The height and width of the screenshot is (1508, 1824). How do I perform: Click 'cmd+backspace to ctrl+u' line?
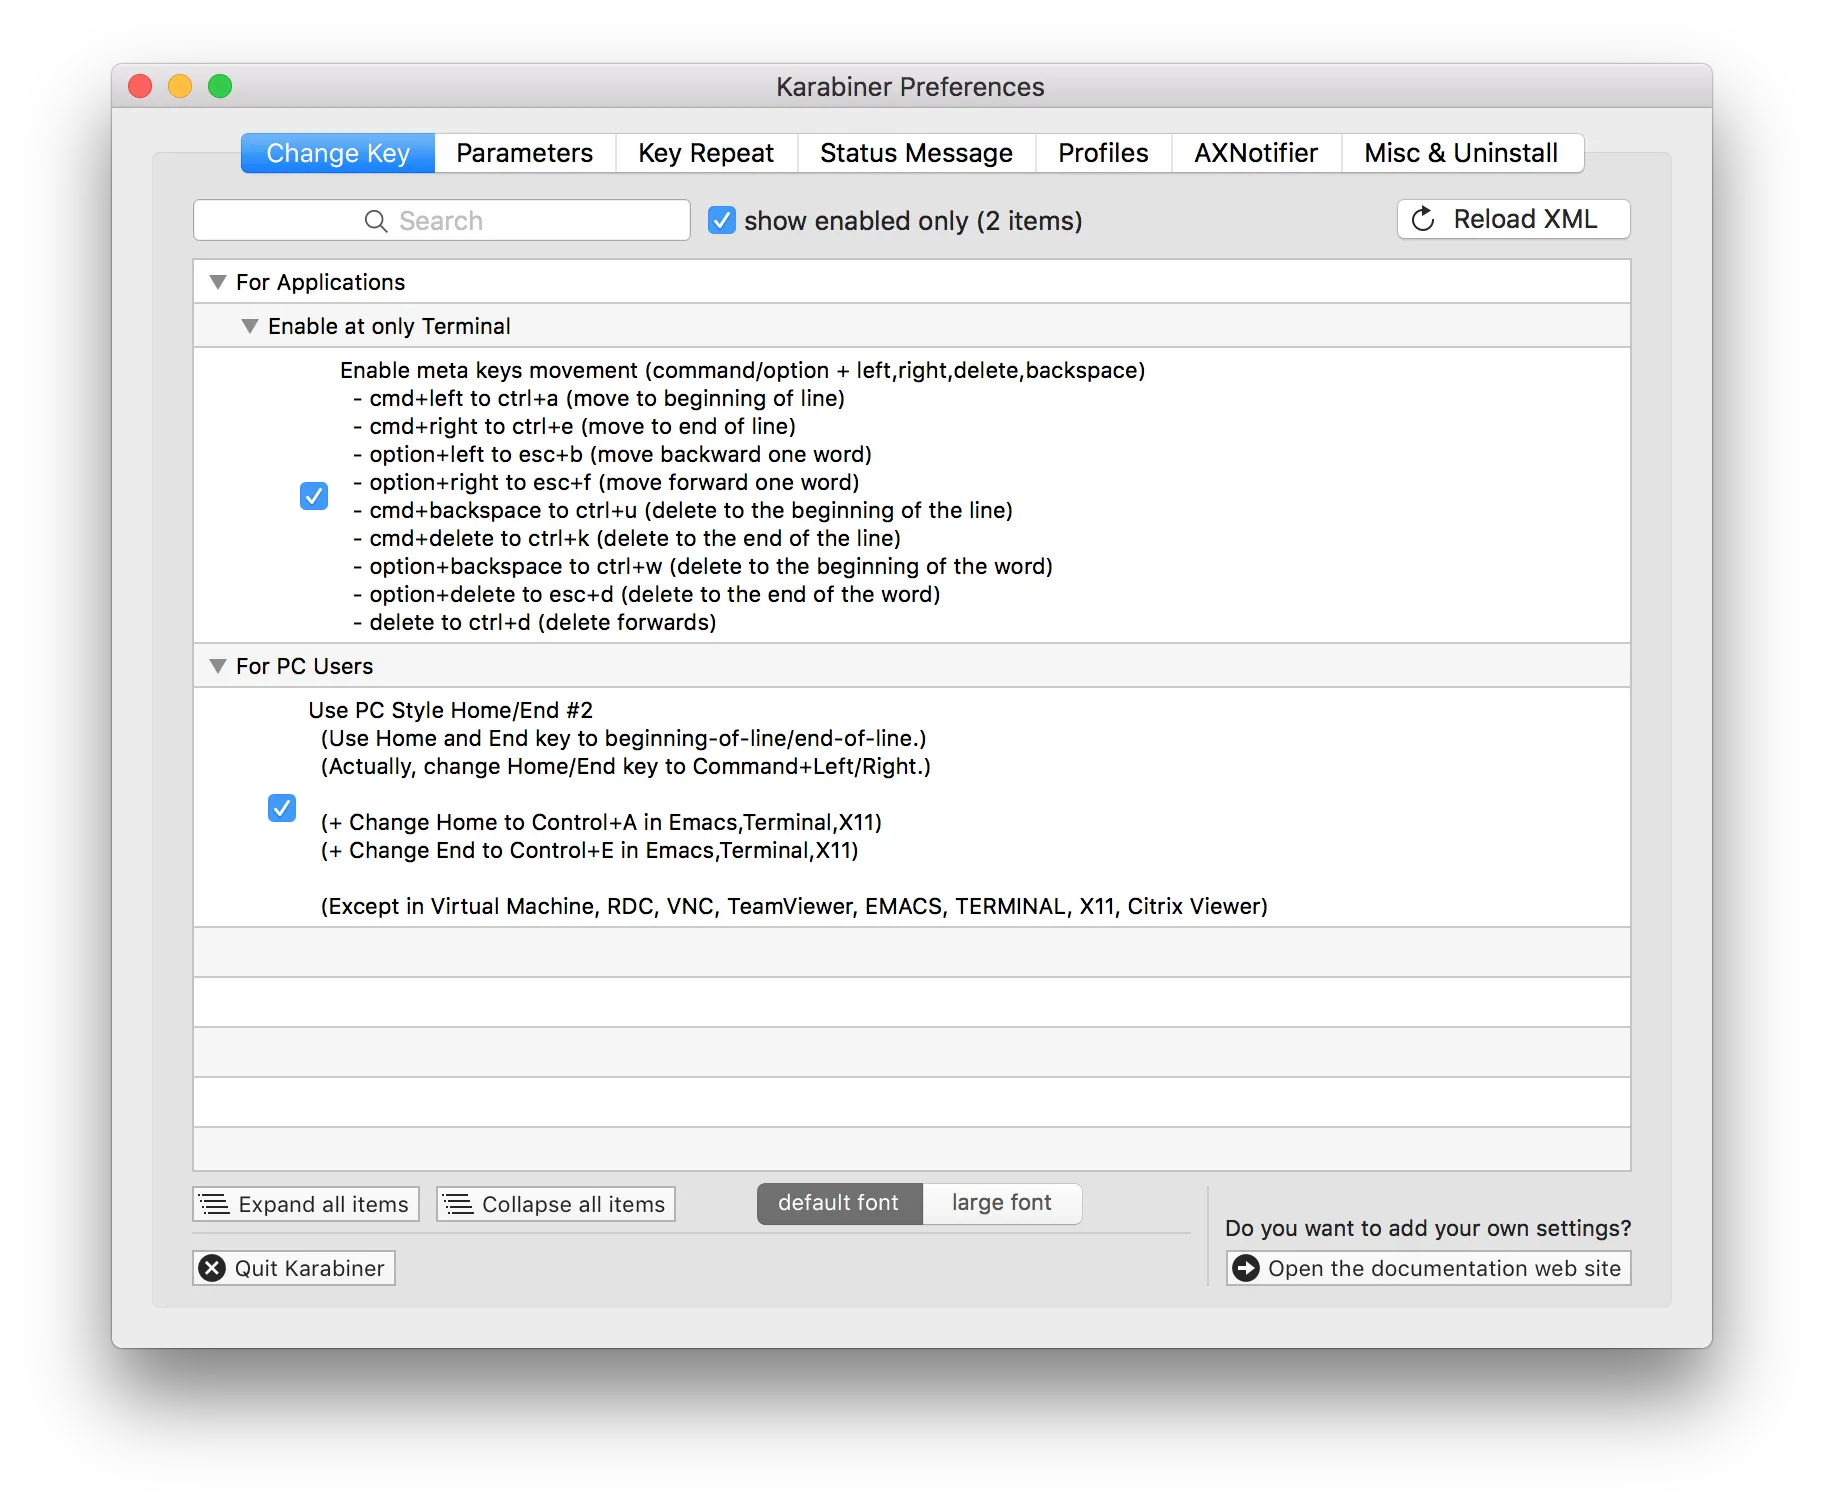pyautogui.click(x=683, y=510)
